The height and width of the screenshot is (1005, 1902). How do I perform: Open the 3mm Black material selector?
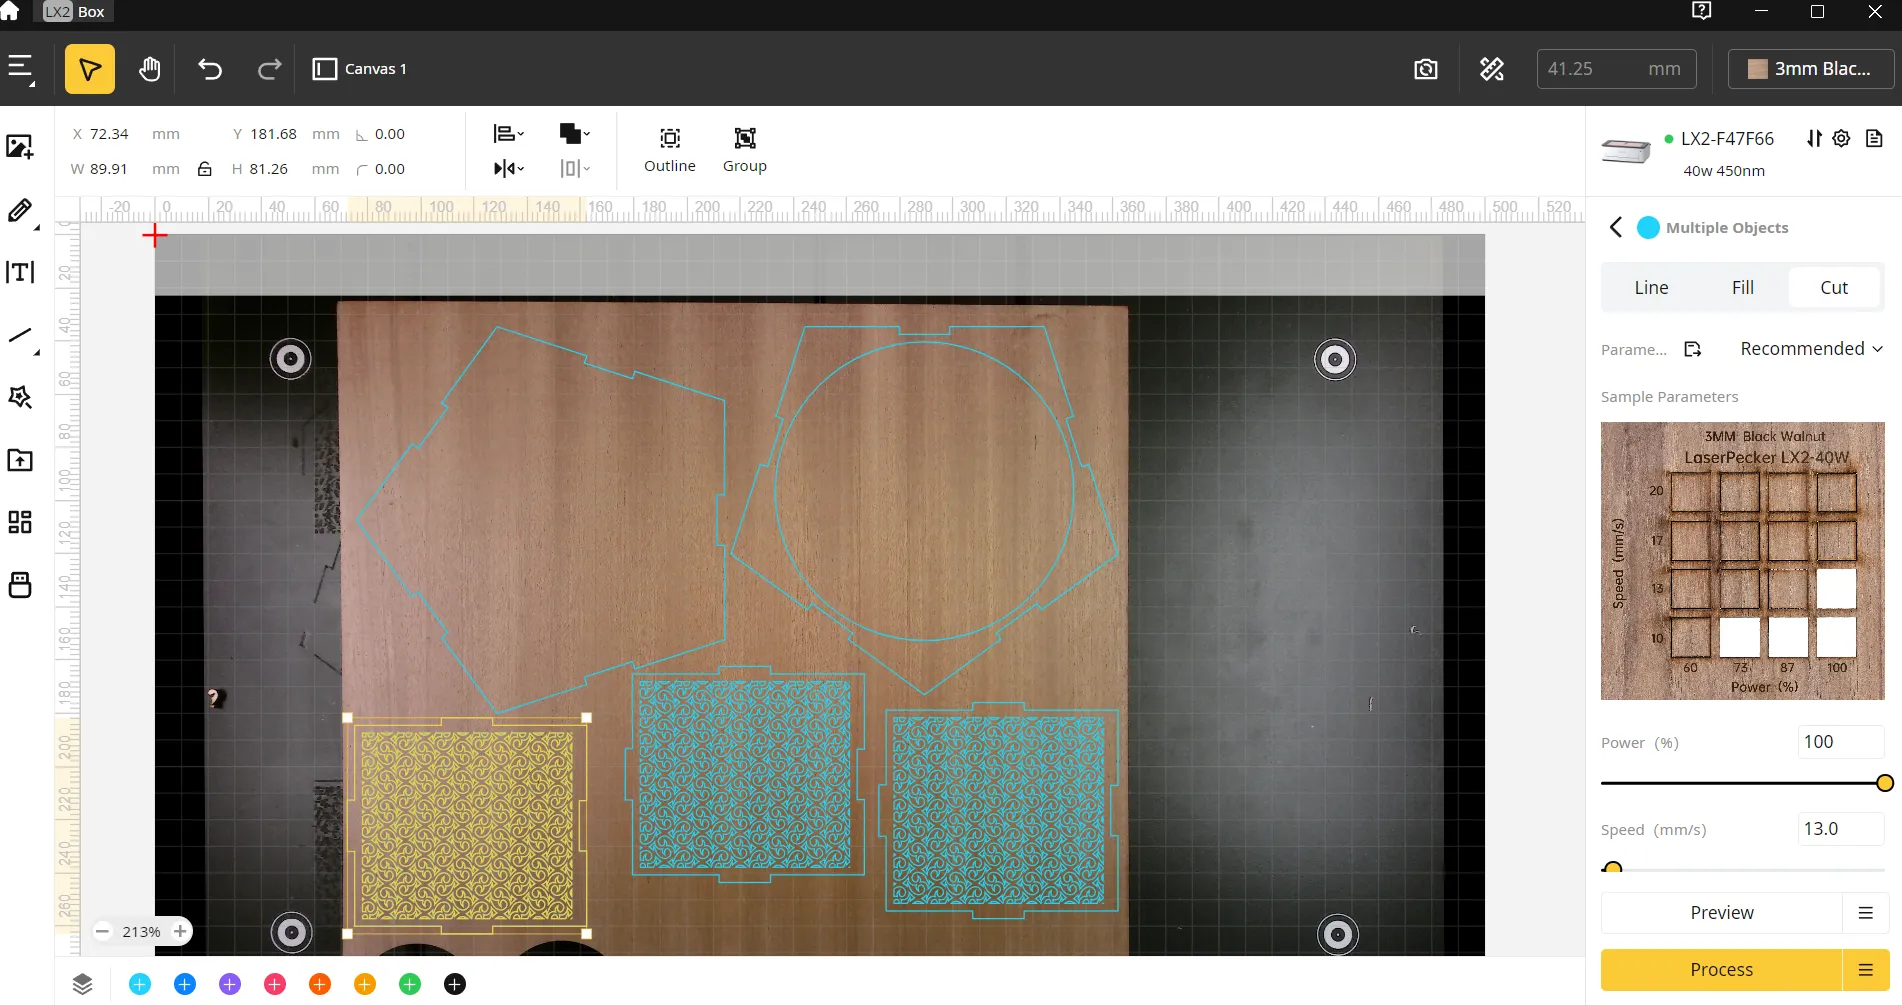[1811, 69]
